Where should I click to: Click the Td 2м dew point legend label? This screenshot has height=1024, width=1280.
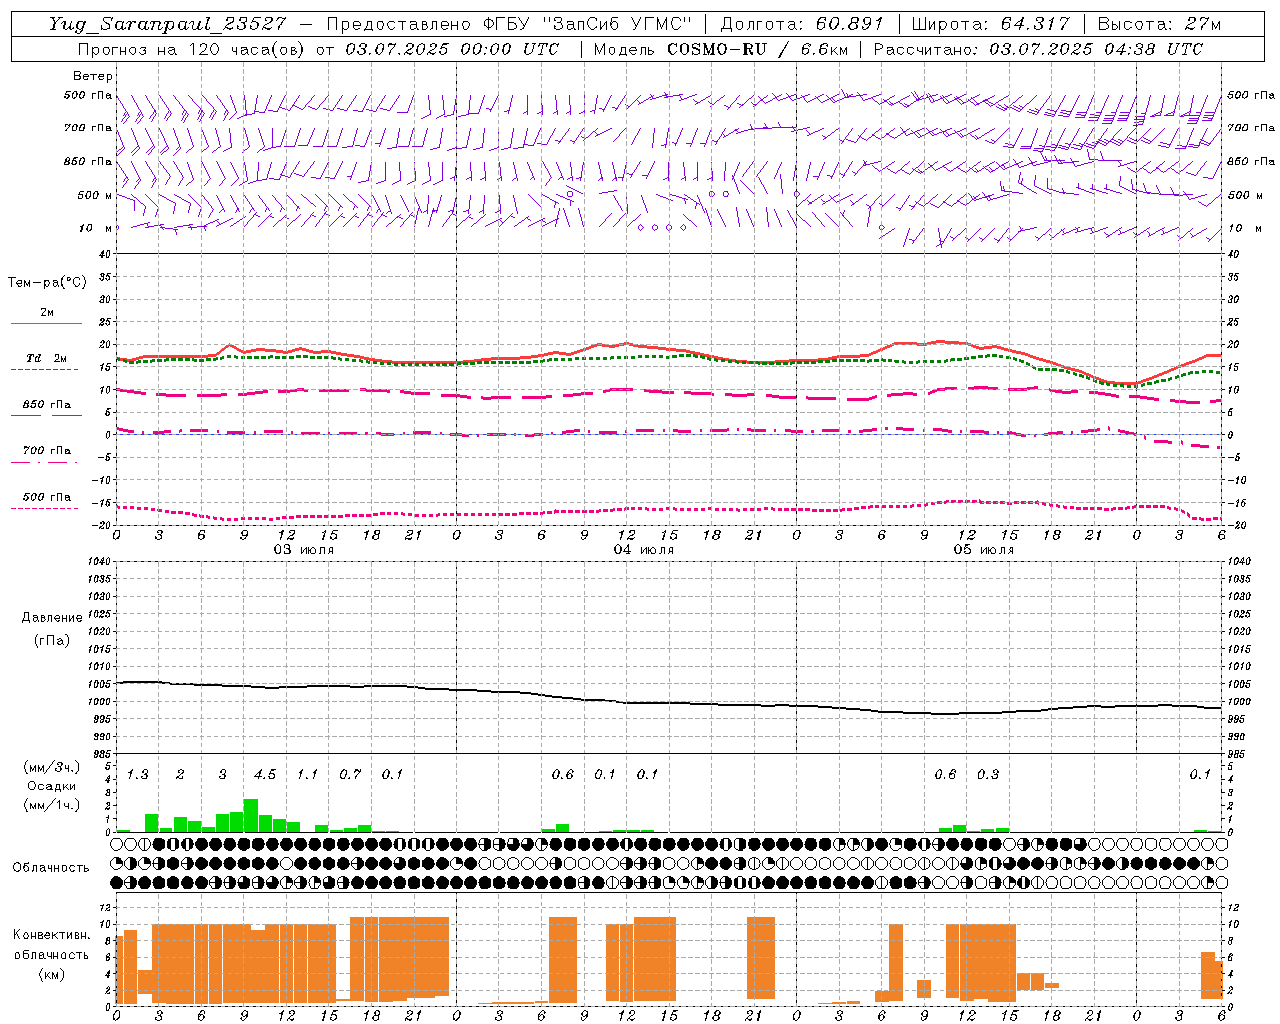(47, 358)
